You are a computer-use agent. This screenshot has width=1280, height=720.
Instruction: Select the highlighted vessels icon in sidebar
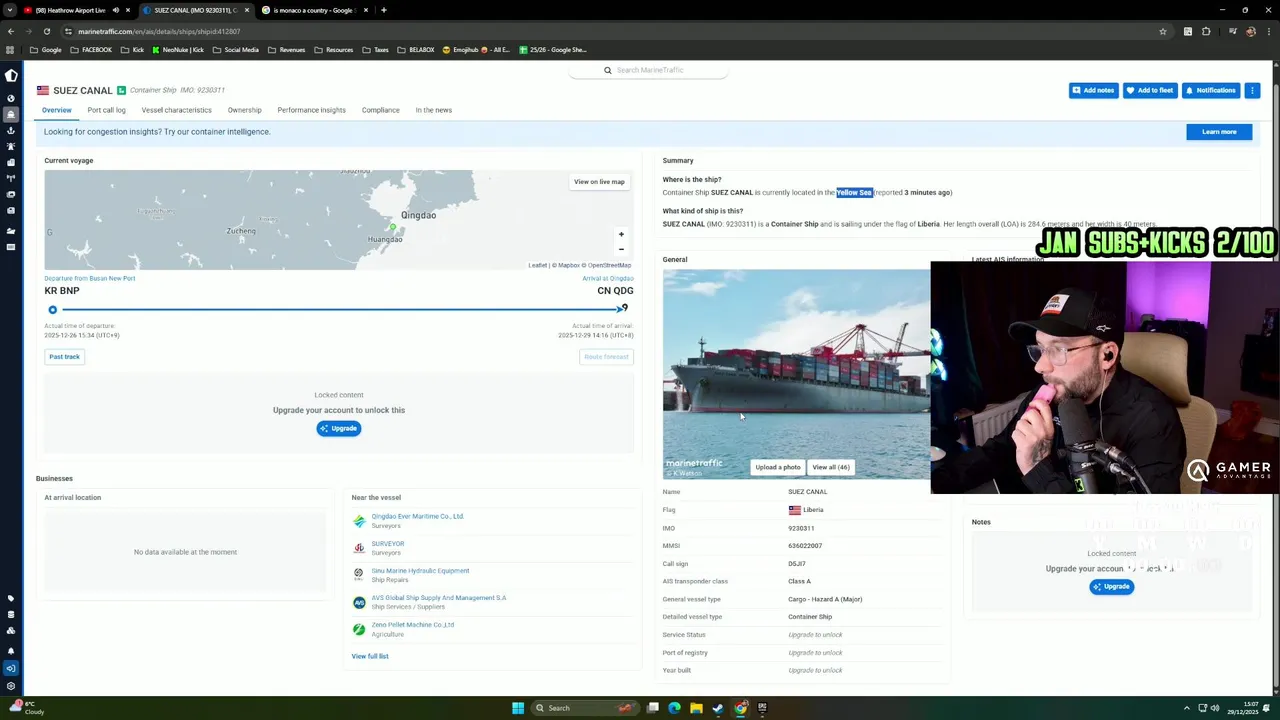coord(11,114)
